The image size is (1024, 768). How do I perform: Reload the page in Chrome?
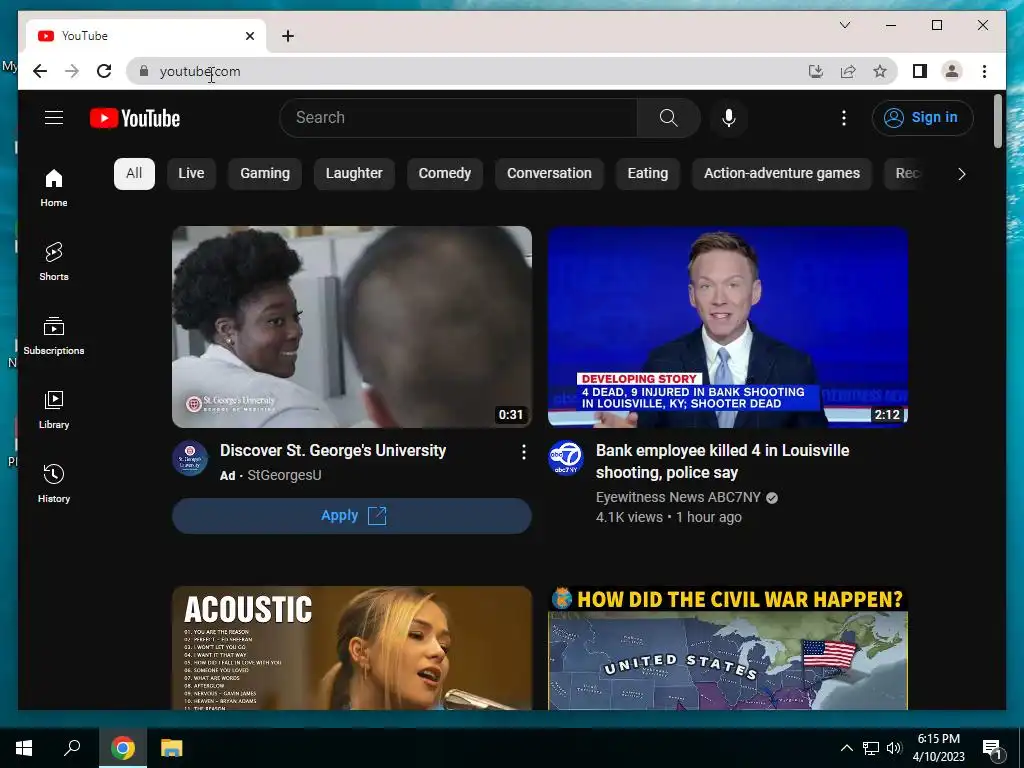[x=104, y=71]
